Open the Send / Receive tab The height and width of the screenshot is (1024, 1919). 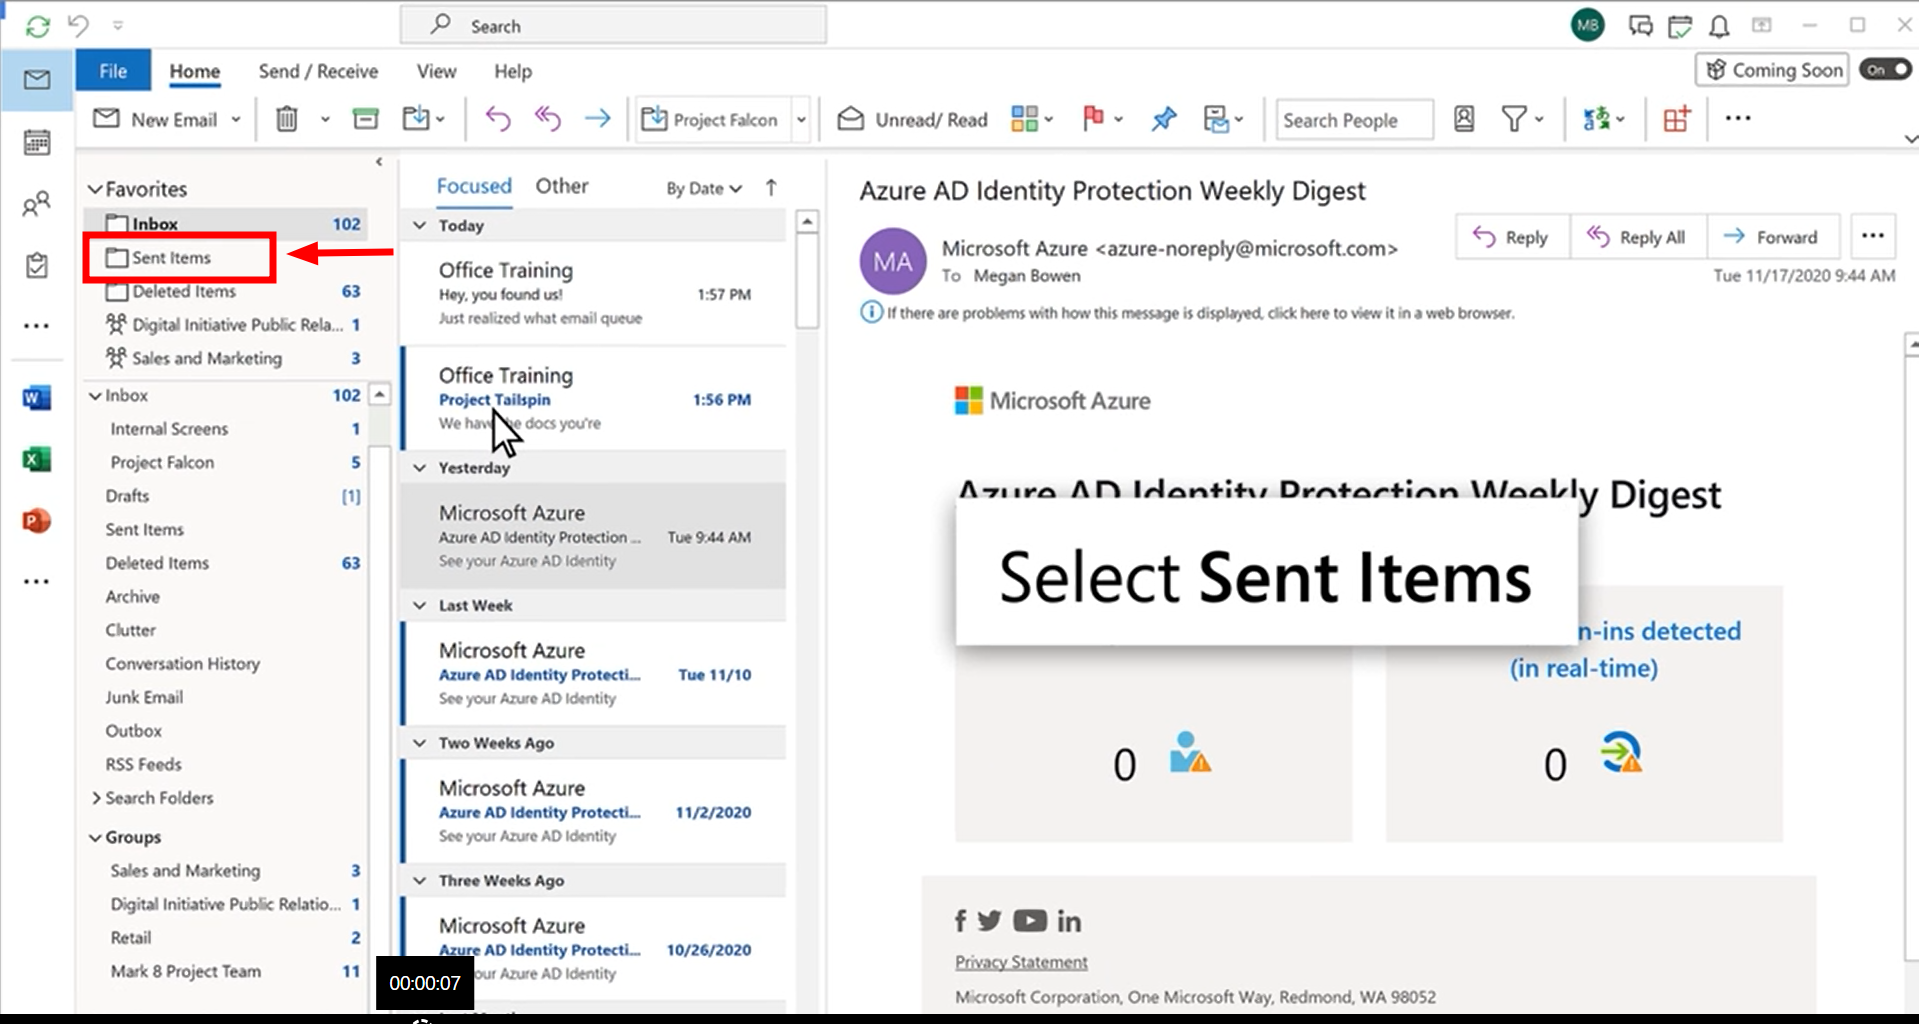(x=318, y=71)
